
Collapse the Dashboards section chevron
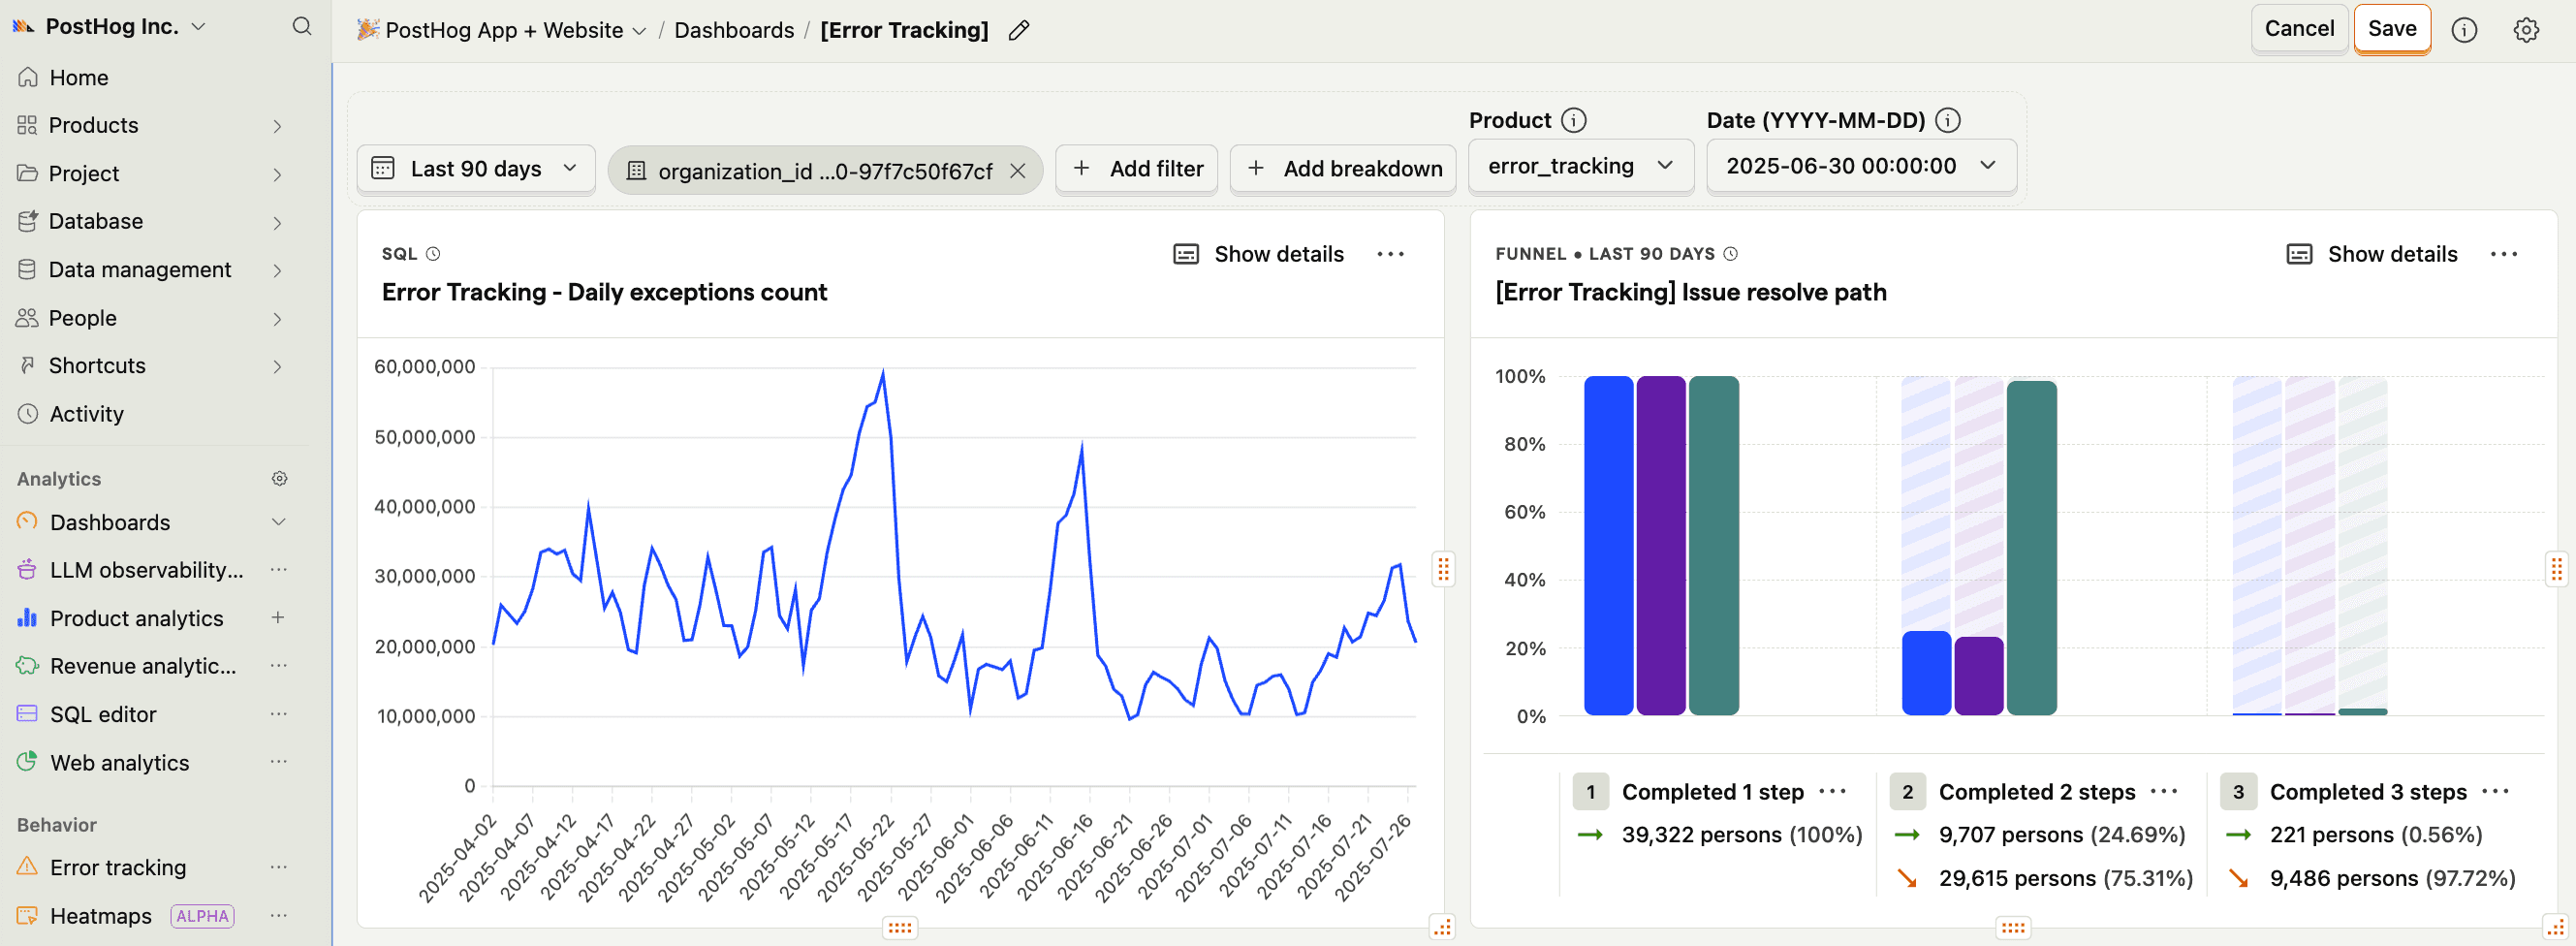[279, 522]
